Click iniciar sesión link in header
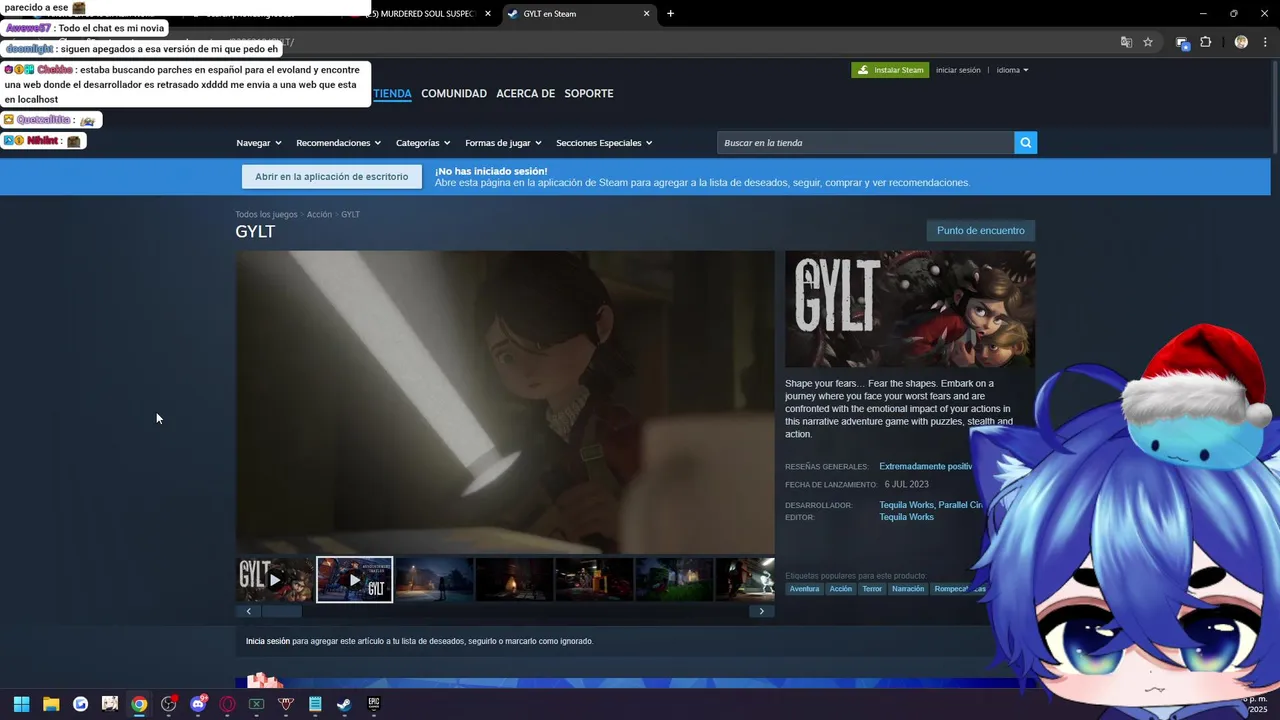The height and width of the screenshot is (720, 1280). 958,70
